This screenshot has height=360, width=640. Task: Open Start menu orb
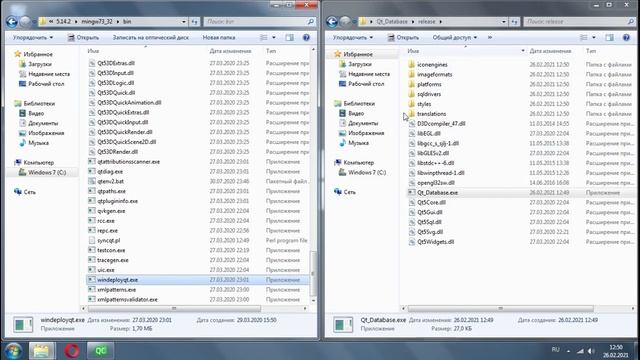[x=13, y=351]
